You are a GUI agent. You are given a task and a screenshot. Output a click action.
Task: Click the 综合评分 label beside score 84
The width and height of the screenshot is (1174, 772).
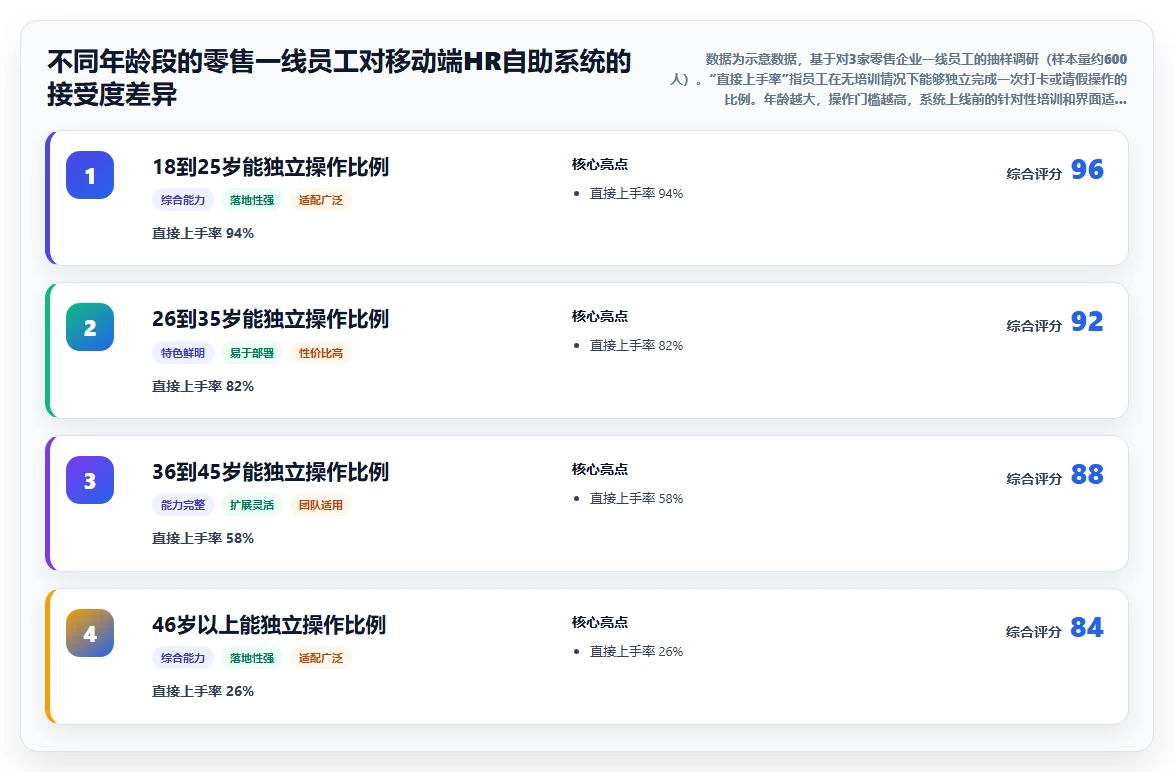tap(1034, 632)
